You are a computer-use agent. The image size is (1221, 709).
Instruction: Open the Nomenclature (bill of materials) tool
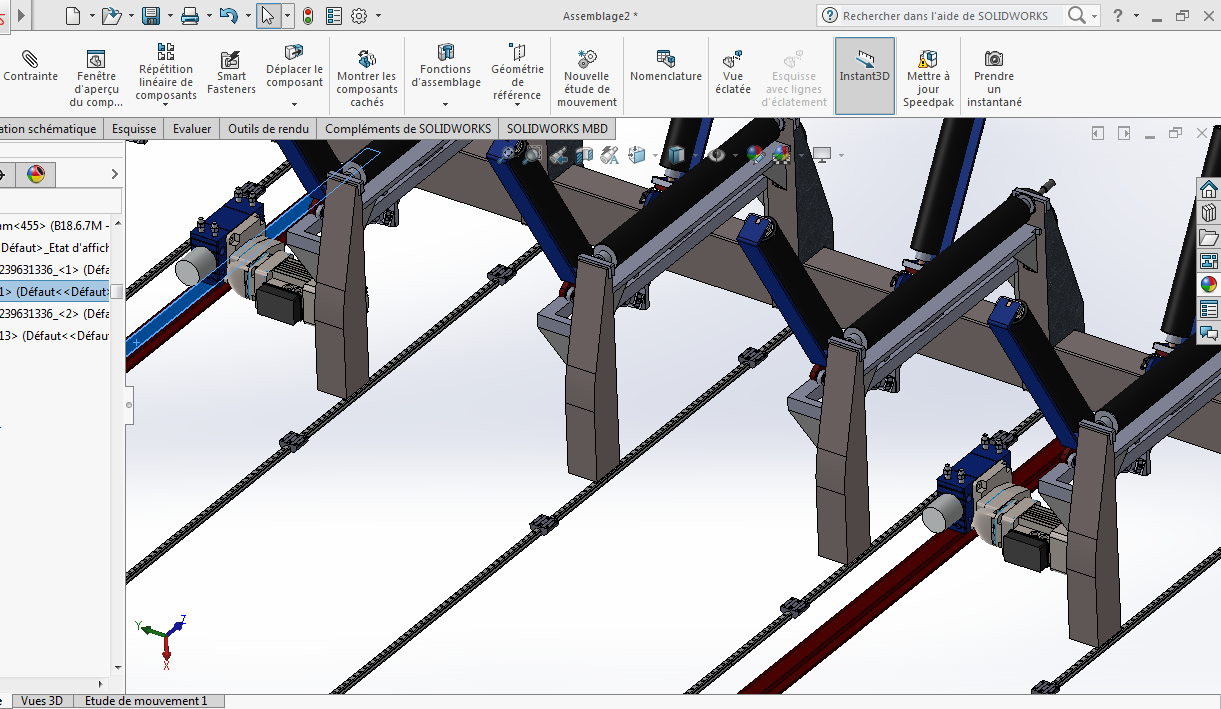coord(666,67)
